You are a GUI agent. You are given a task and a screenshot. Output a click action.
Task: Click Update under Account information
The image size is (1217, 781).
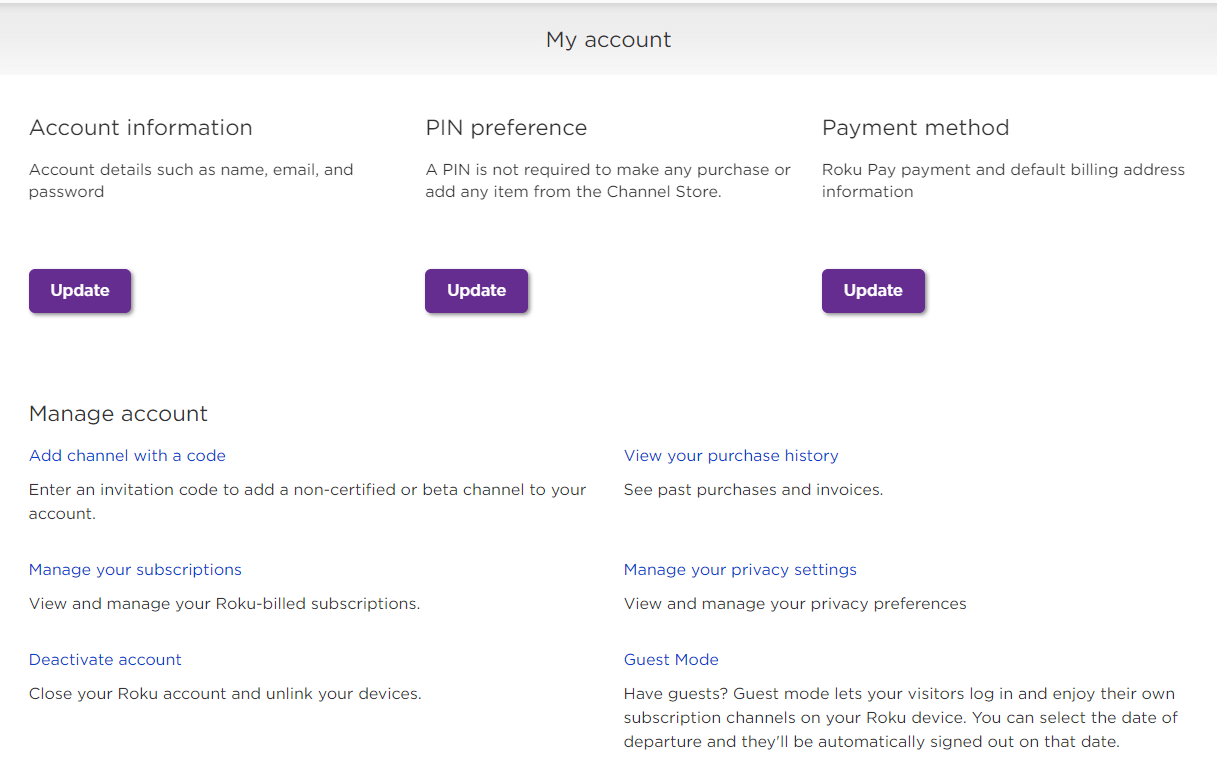80,291
